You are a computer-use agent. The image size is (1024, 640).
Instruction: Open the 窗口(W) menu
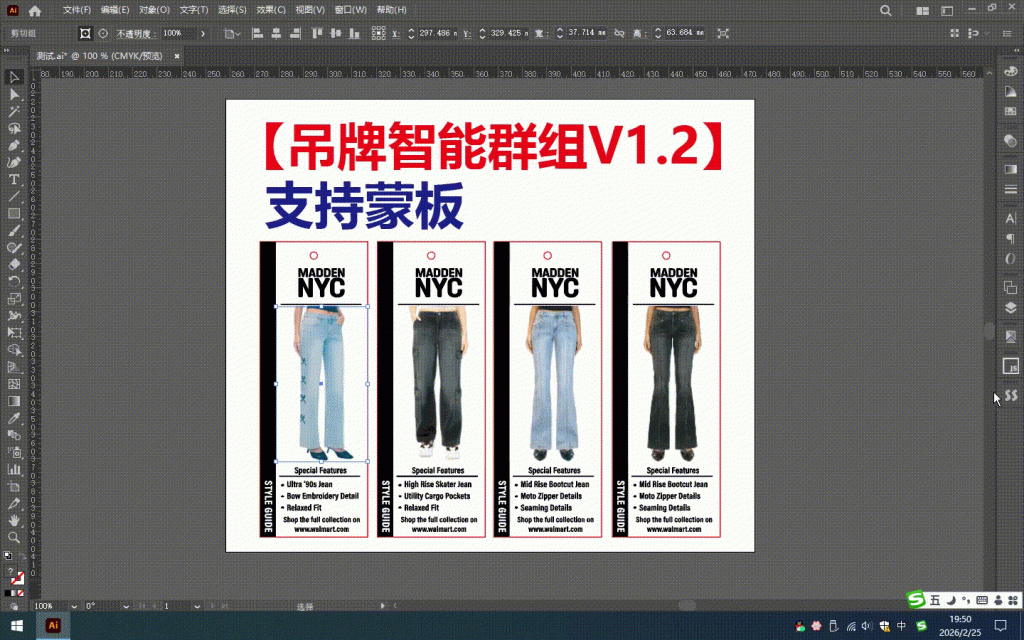click(351, 10)
